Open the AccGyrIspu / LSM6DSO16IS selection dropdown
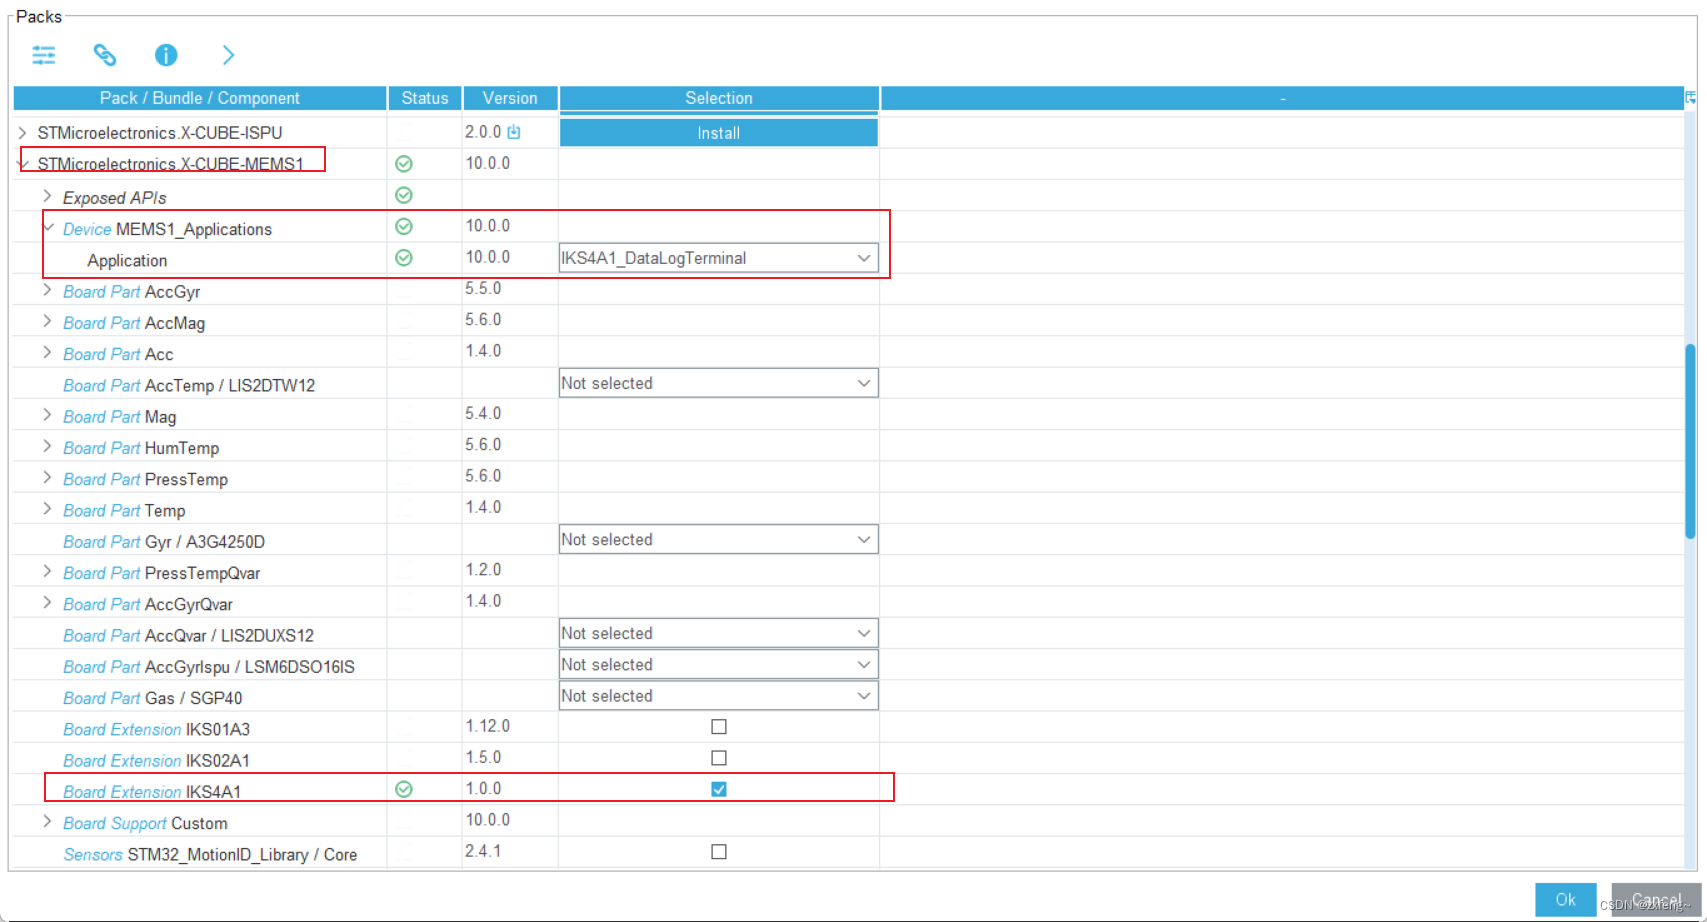The height and width of the screenshot is (922, 1707). pos(718,665)
